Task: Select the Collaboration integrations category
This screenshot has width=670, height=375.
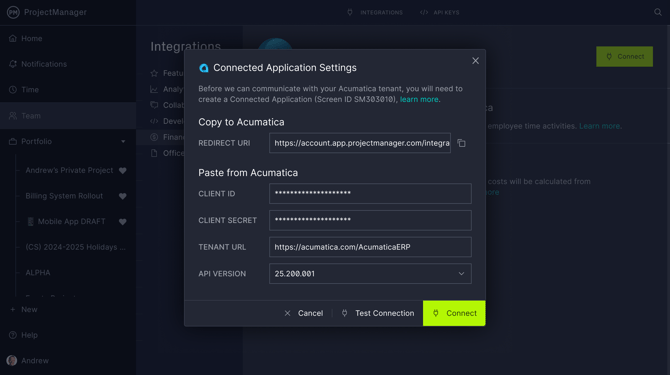Action: tap(168, 105)
